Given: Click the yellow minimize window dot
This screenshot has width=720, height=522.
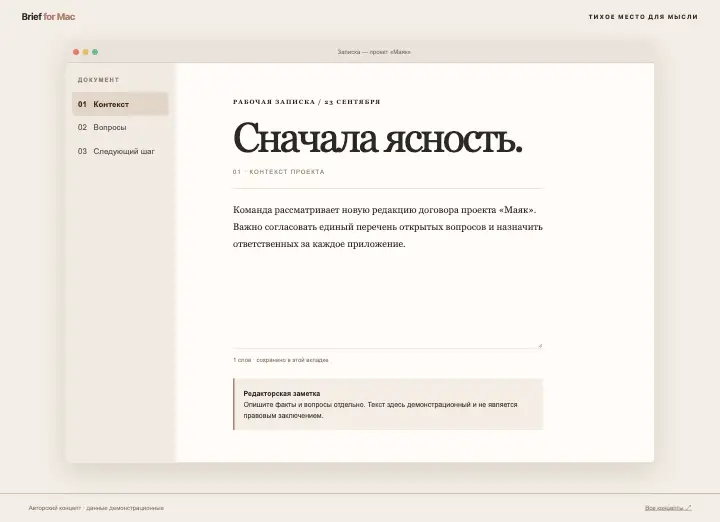Looking at the screenshot, I should (x=85, y=52).
